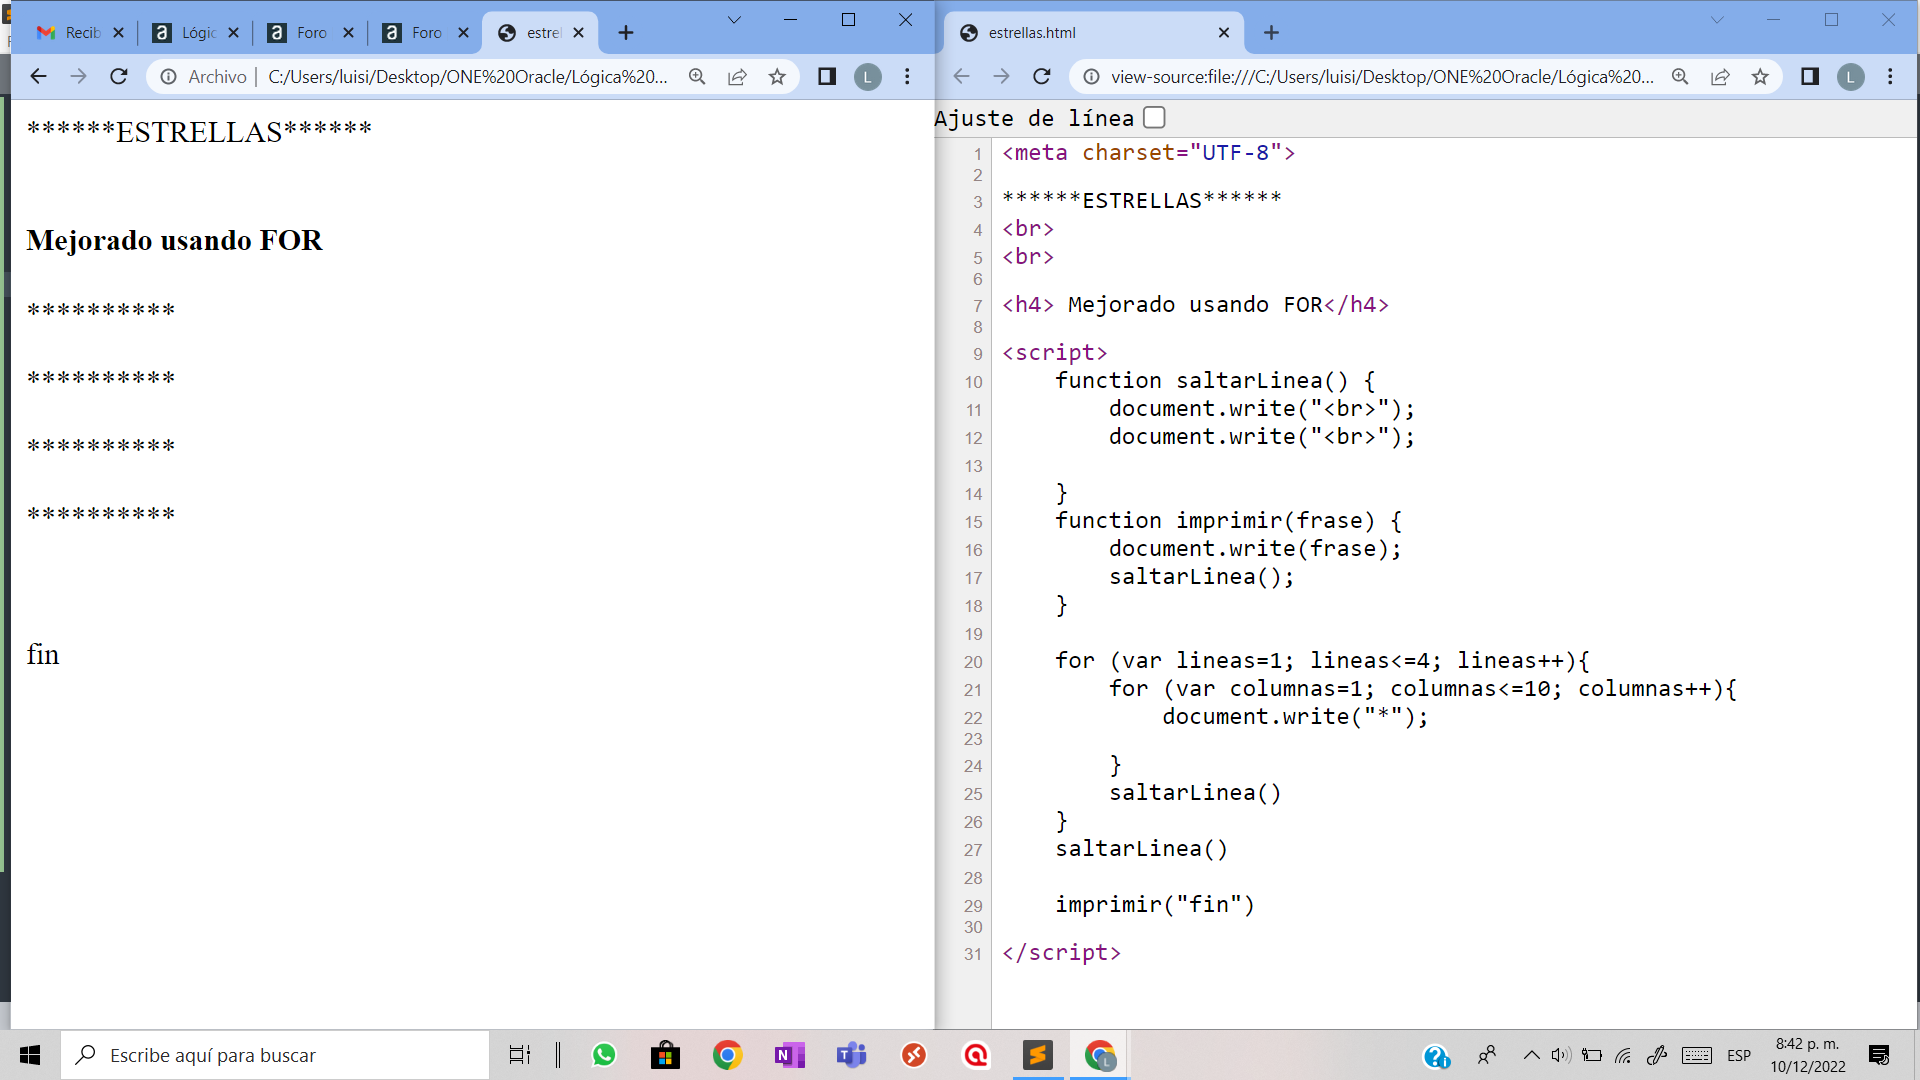Click source line number 31

tap(973, 954)
